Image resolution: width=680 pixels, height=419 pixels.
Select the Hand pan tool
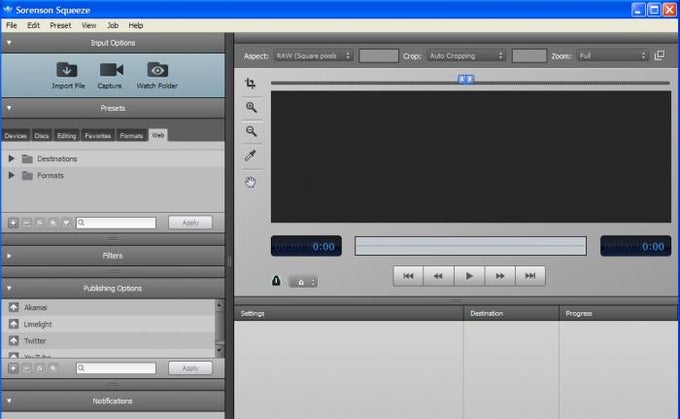(251, 182)
